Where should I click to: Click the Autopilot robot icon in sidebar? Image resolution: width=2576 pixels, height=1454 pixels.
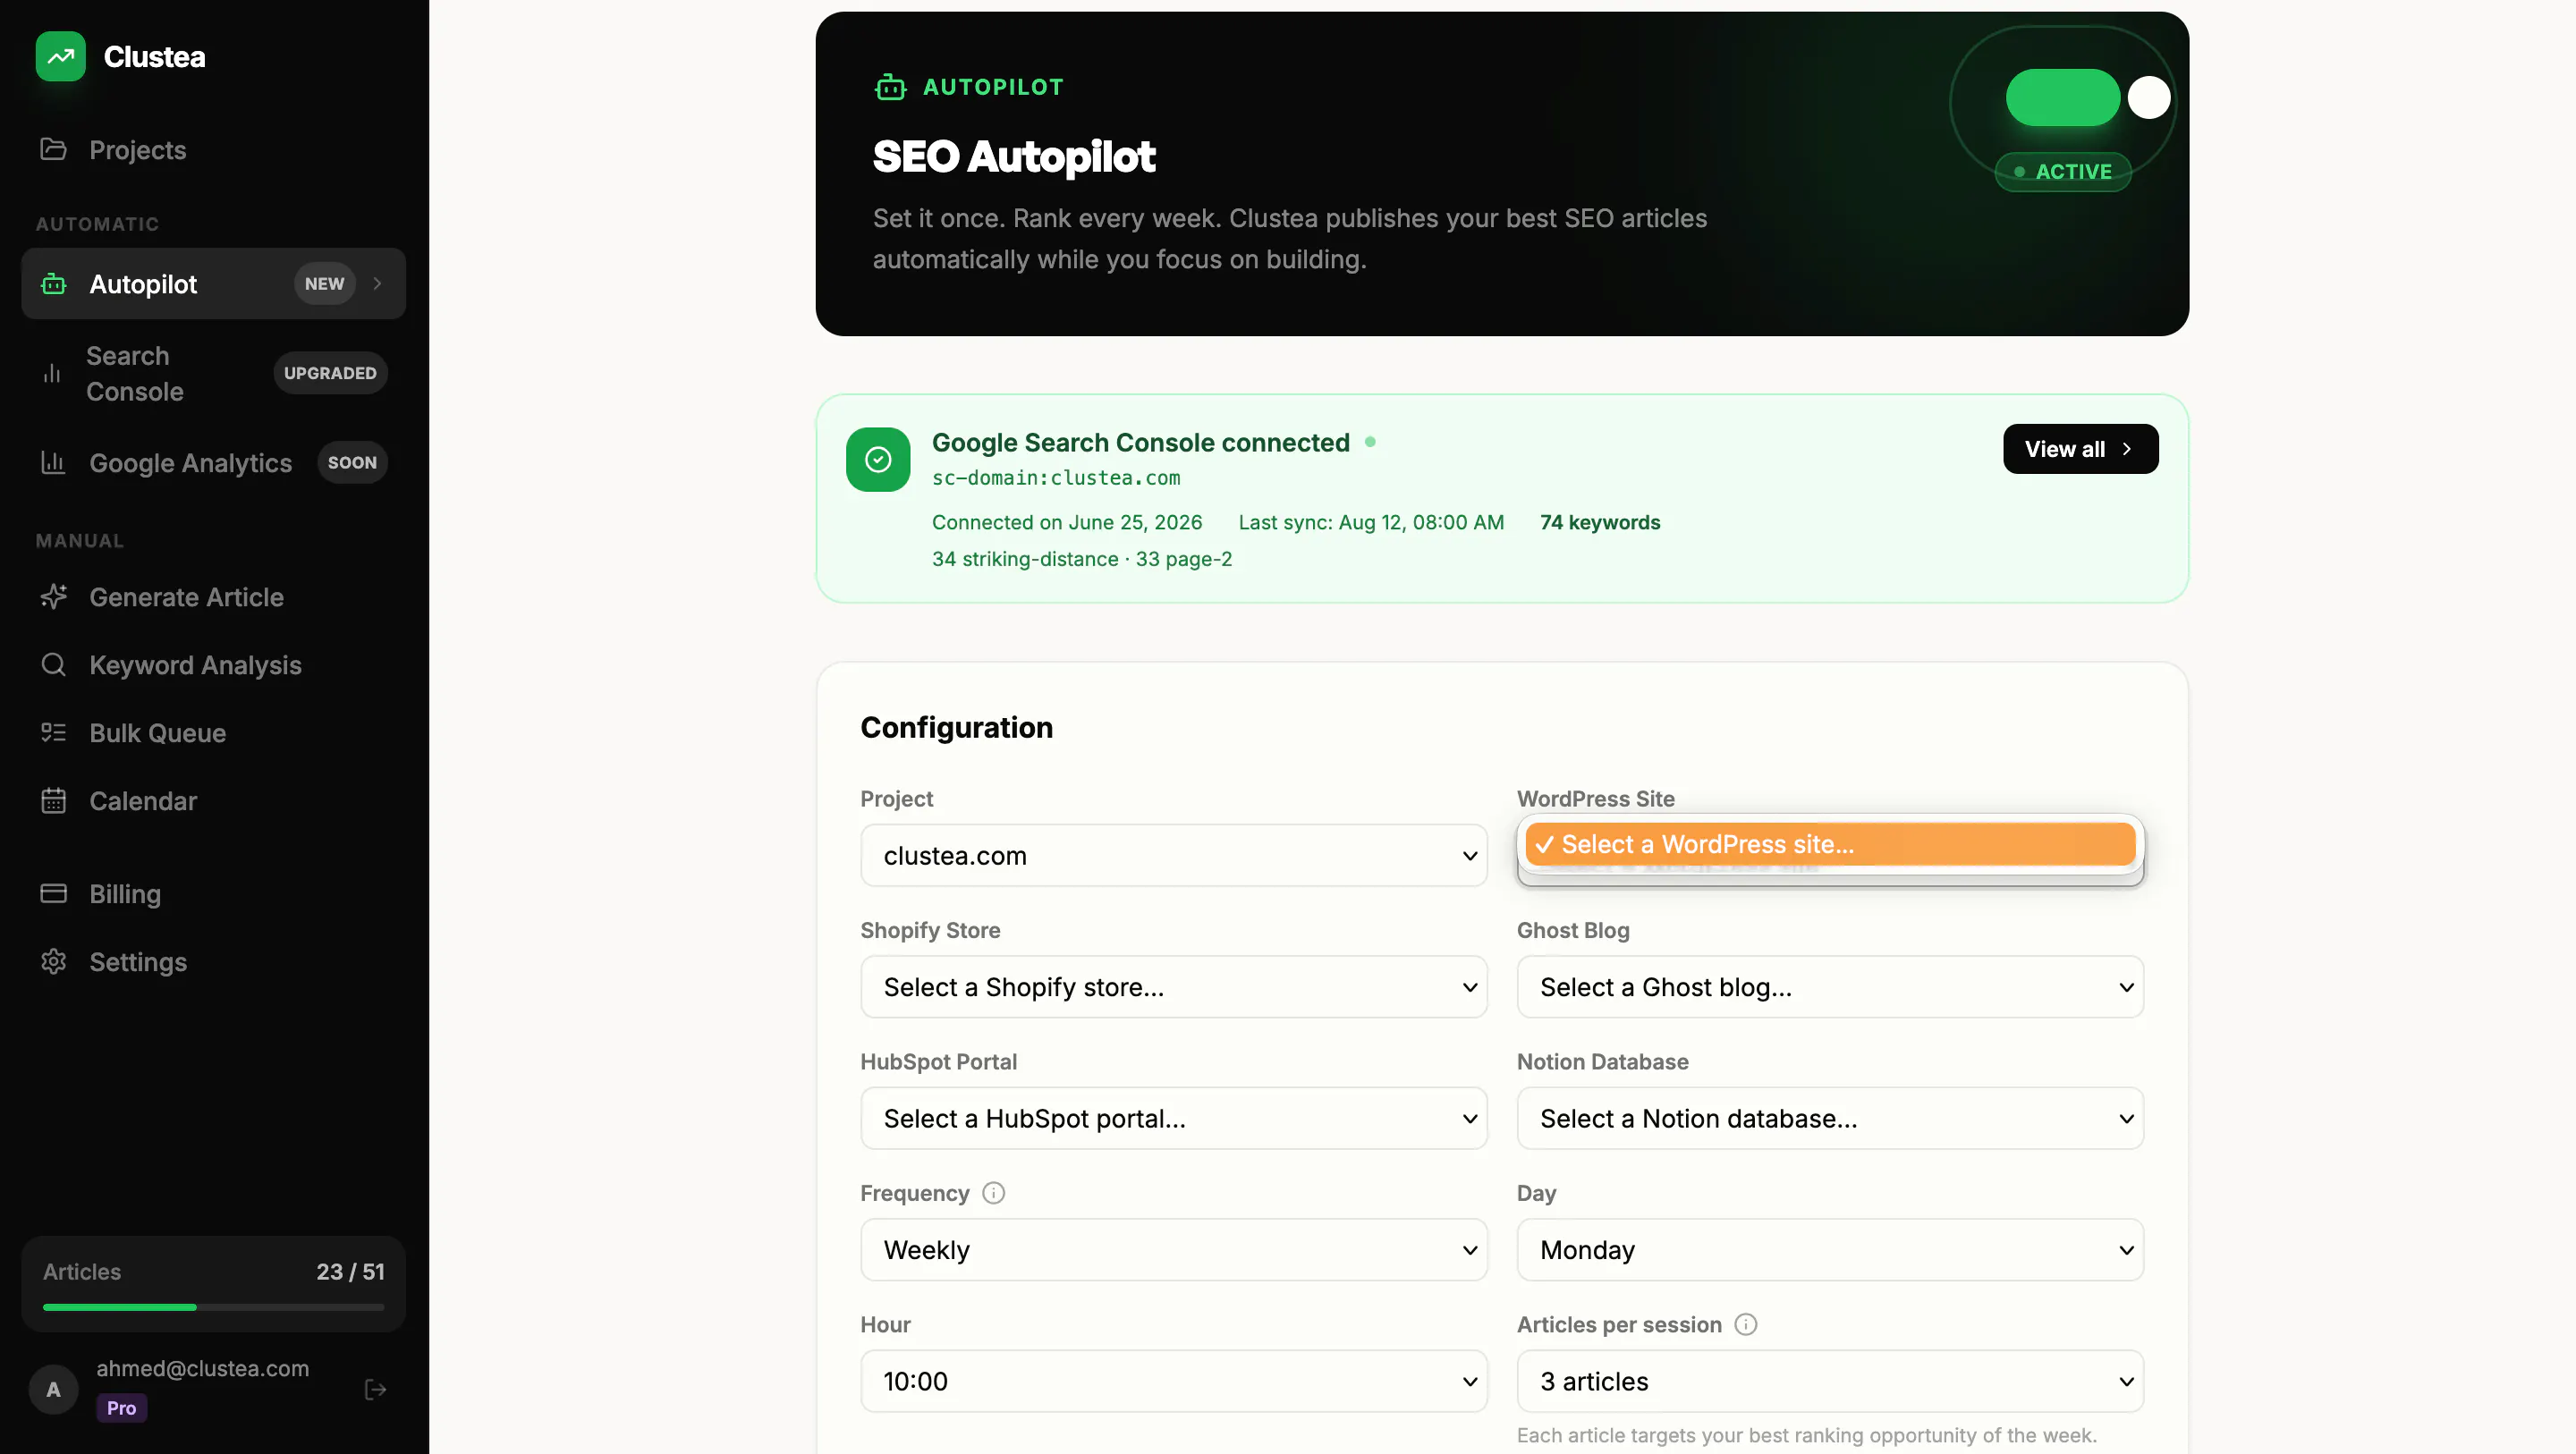[53, 284]
